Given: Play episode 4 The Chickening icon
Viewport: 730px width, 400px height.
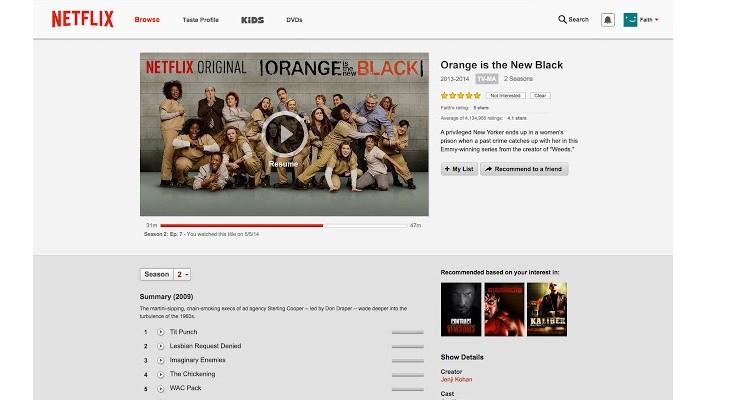Looking at the screenshot, I should point(161,374).
